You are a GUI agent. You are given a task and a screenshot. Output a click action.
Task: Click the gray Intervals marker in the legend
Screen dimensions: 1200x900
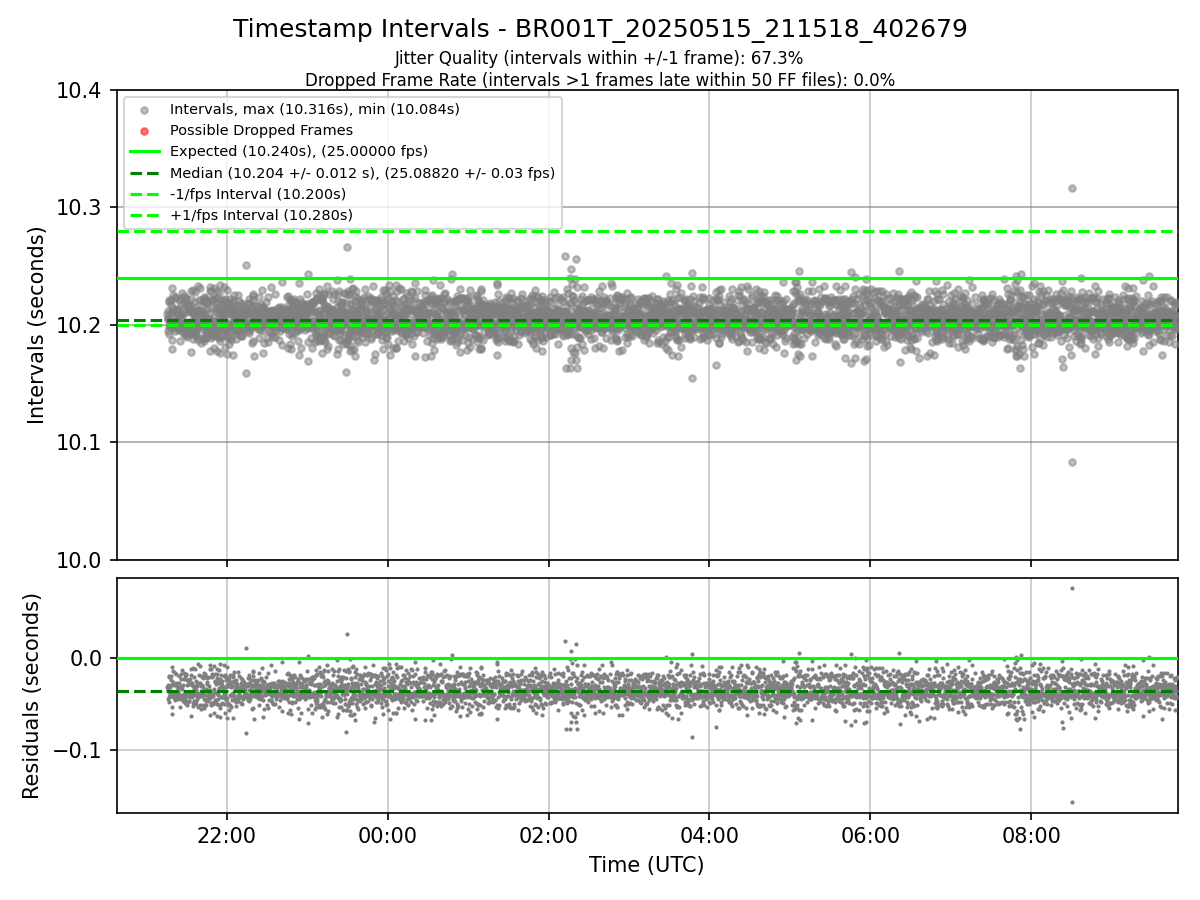click(145, 110)
